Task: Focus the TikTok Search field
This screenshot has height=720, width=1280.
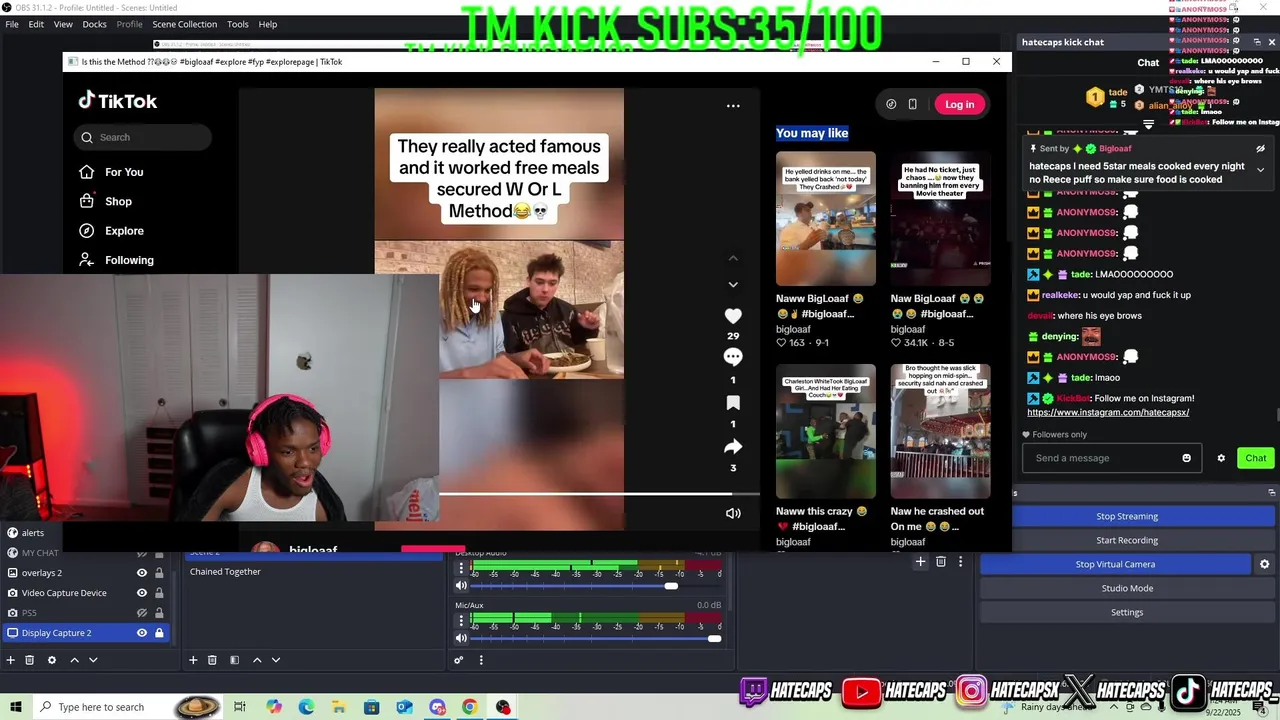Action: point(142,137)
